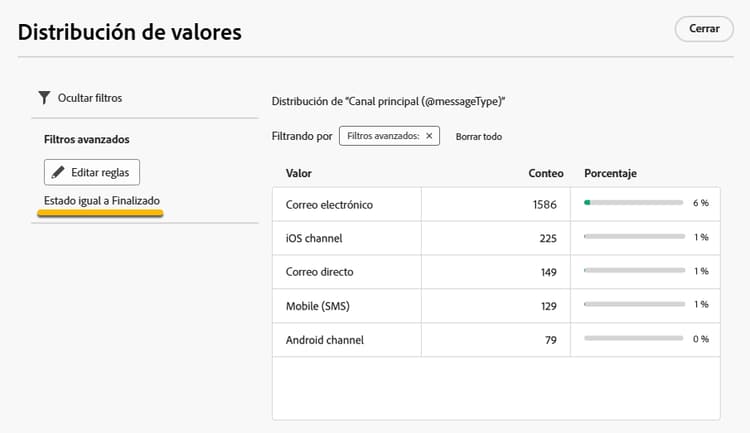Viewport: 750px width, 433px height.
Task: Sort by the Conteo column header
Action: tap(545, 173)
